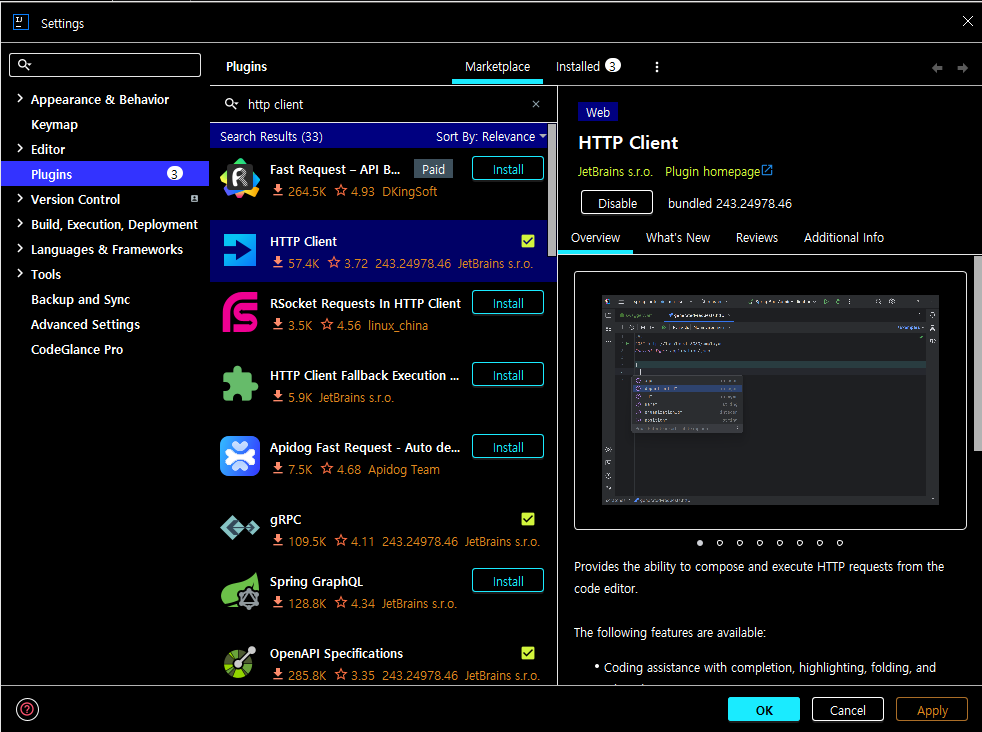982x732 pixels.
Task: Select CodeGlance Pro settings
Action: pyautogui.click(x=77, y=349)
